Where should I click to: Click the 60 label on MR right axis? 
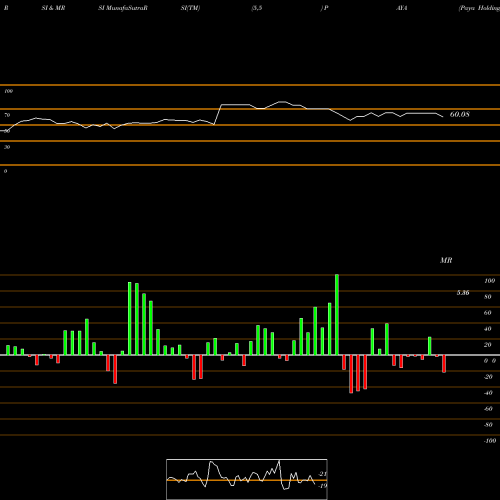[488, 313]
